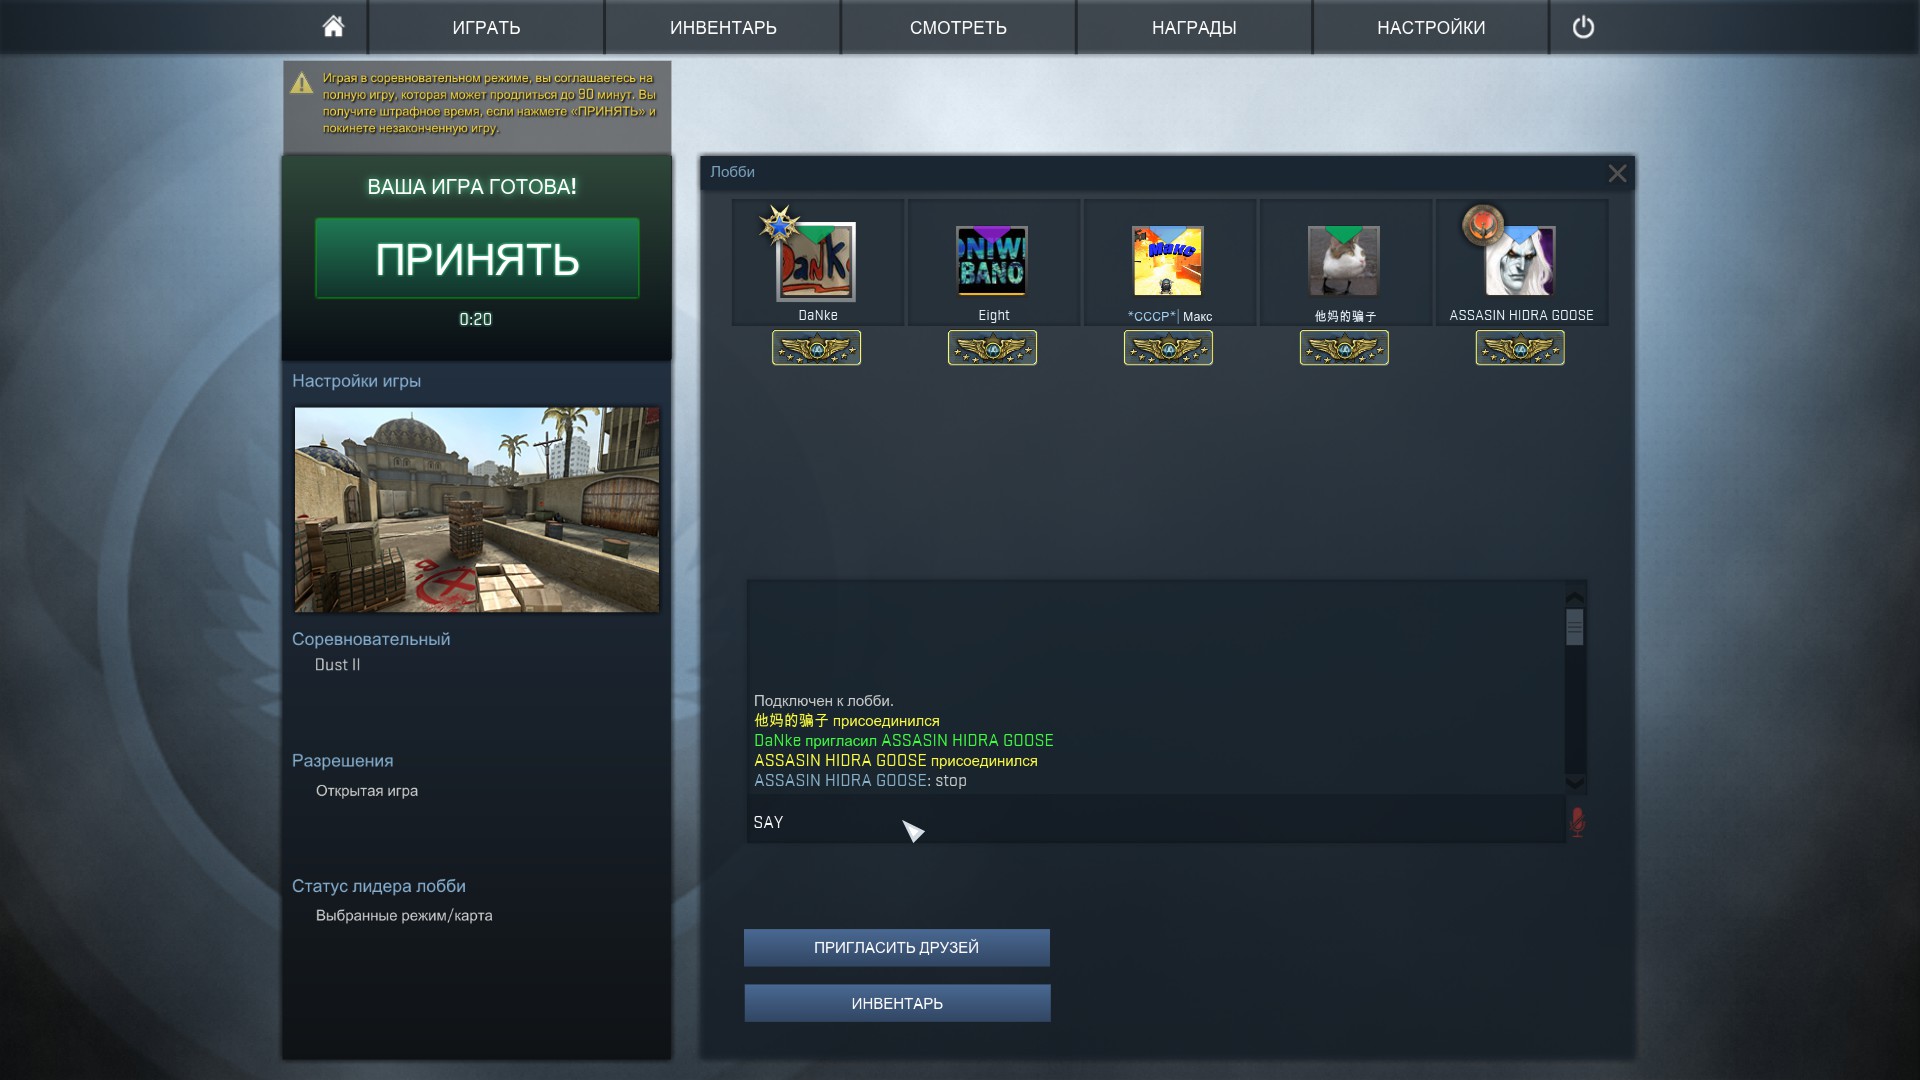Click the warning triangle icon
The height and width of the screenshot is (1080, 1920).
pyautogui.click(x=301, y=84)
